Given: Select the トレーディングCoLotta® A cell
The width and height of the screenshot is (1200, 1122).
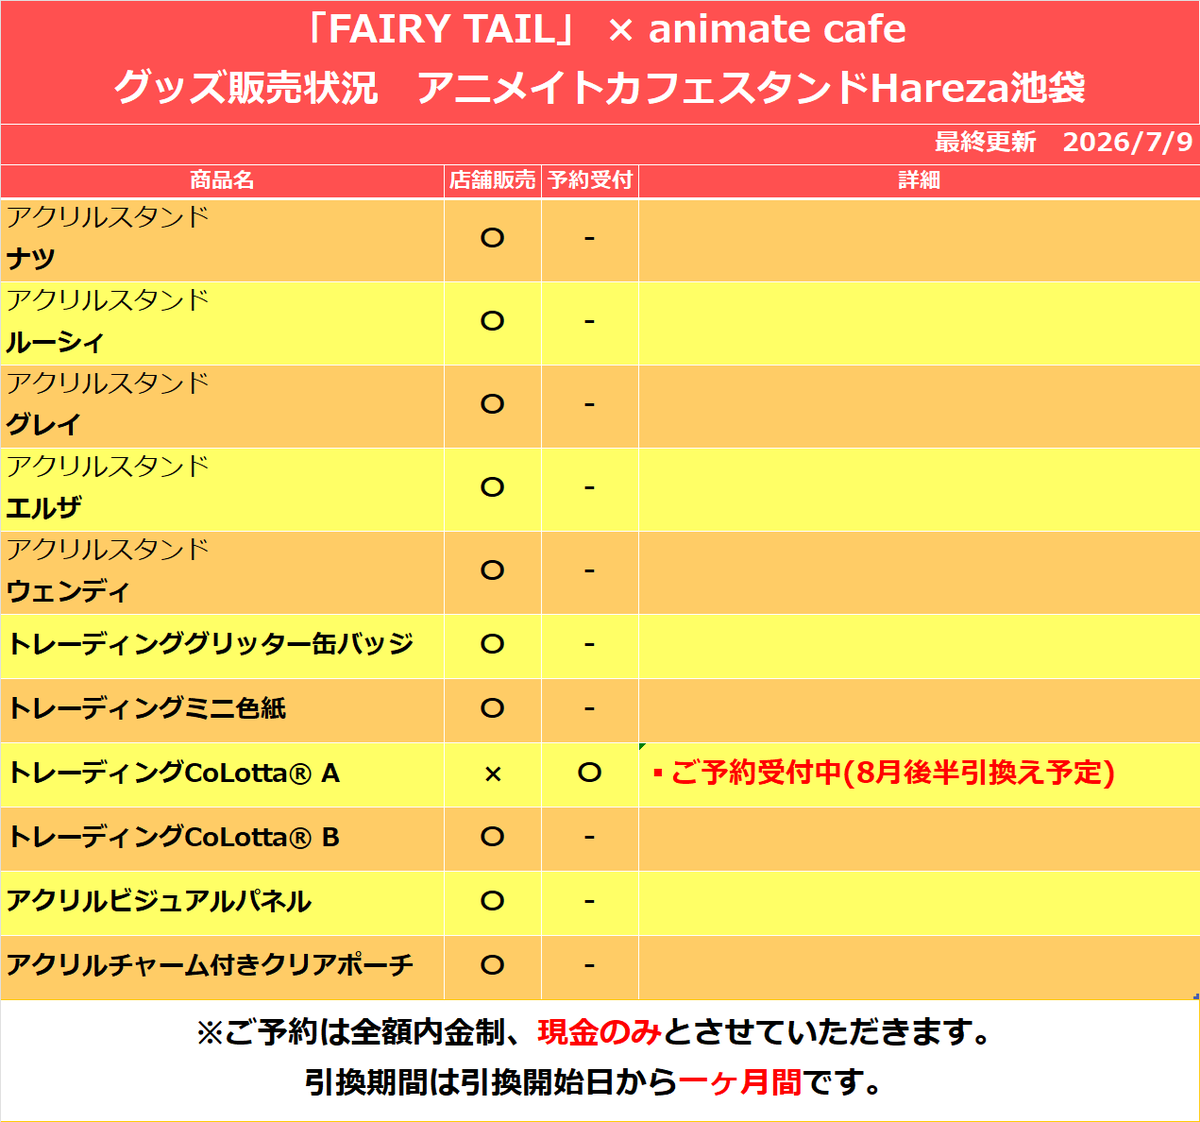Looking at the screenshot, I should (x=222, y=774).
